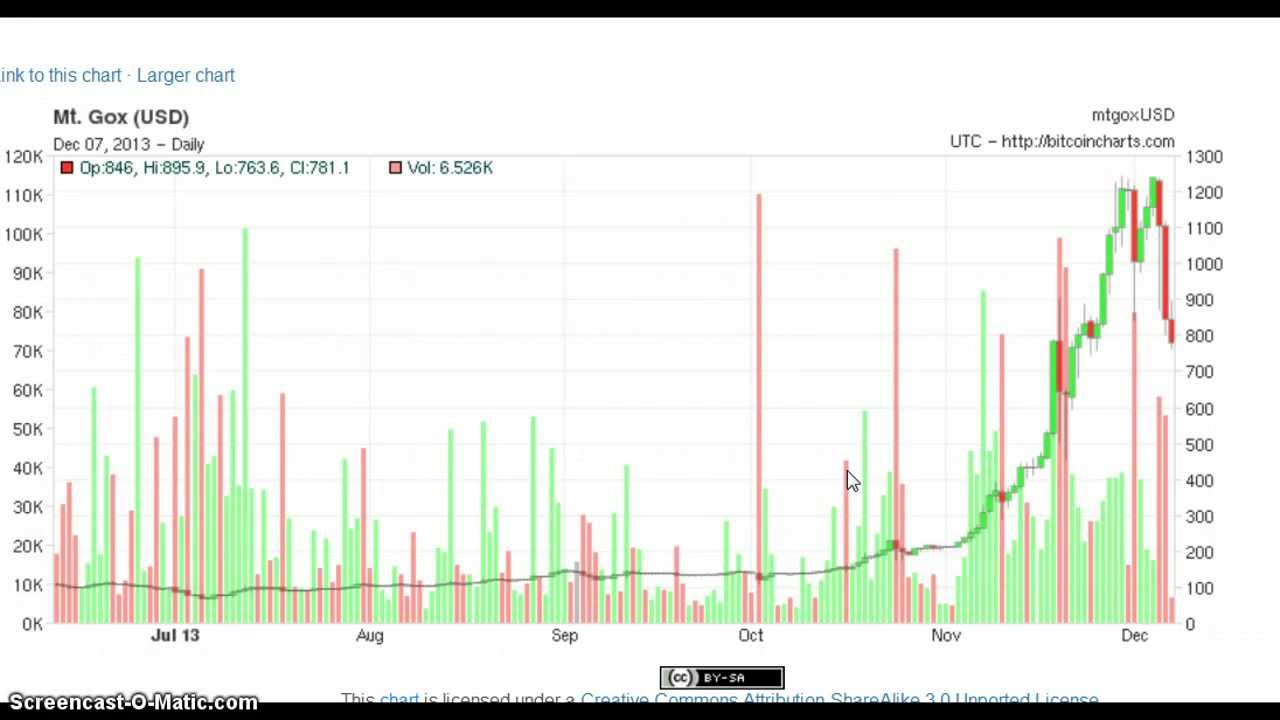Click the '30K' volume axis label

coord(28,507)
